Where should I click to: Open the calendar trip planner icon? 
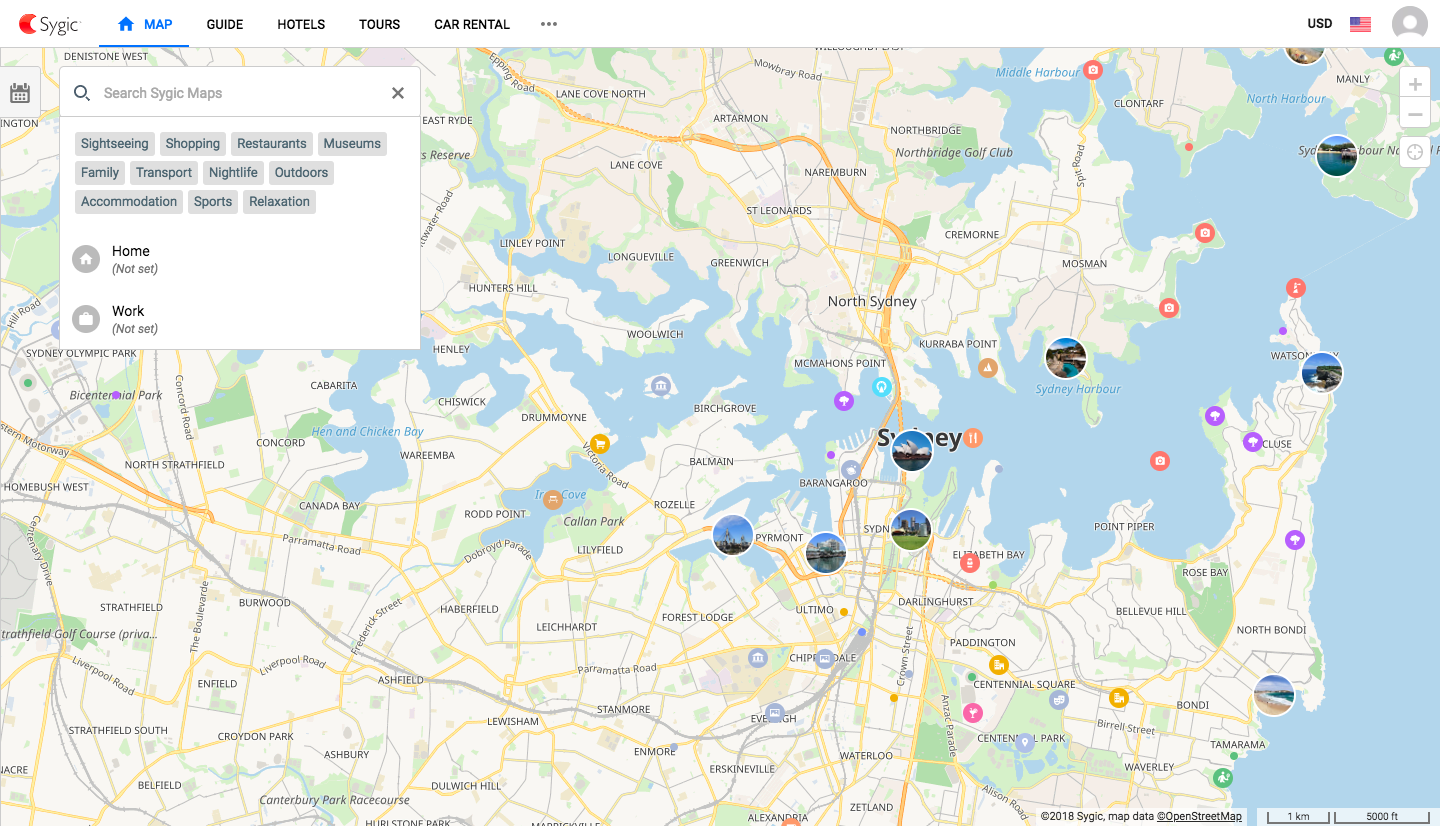[20, 93]
